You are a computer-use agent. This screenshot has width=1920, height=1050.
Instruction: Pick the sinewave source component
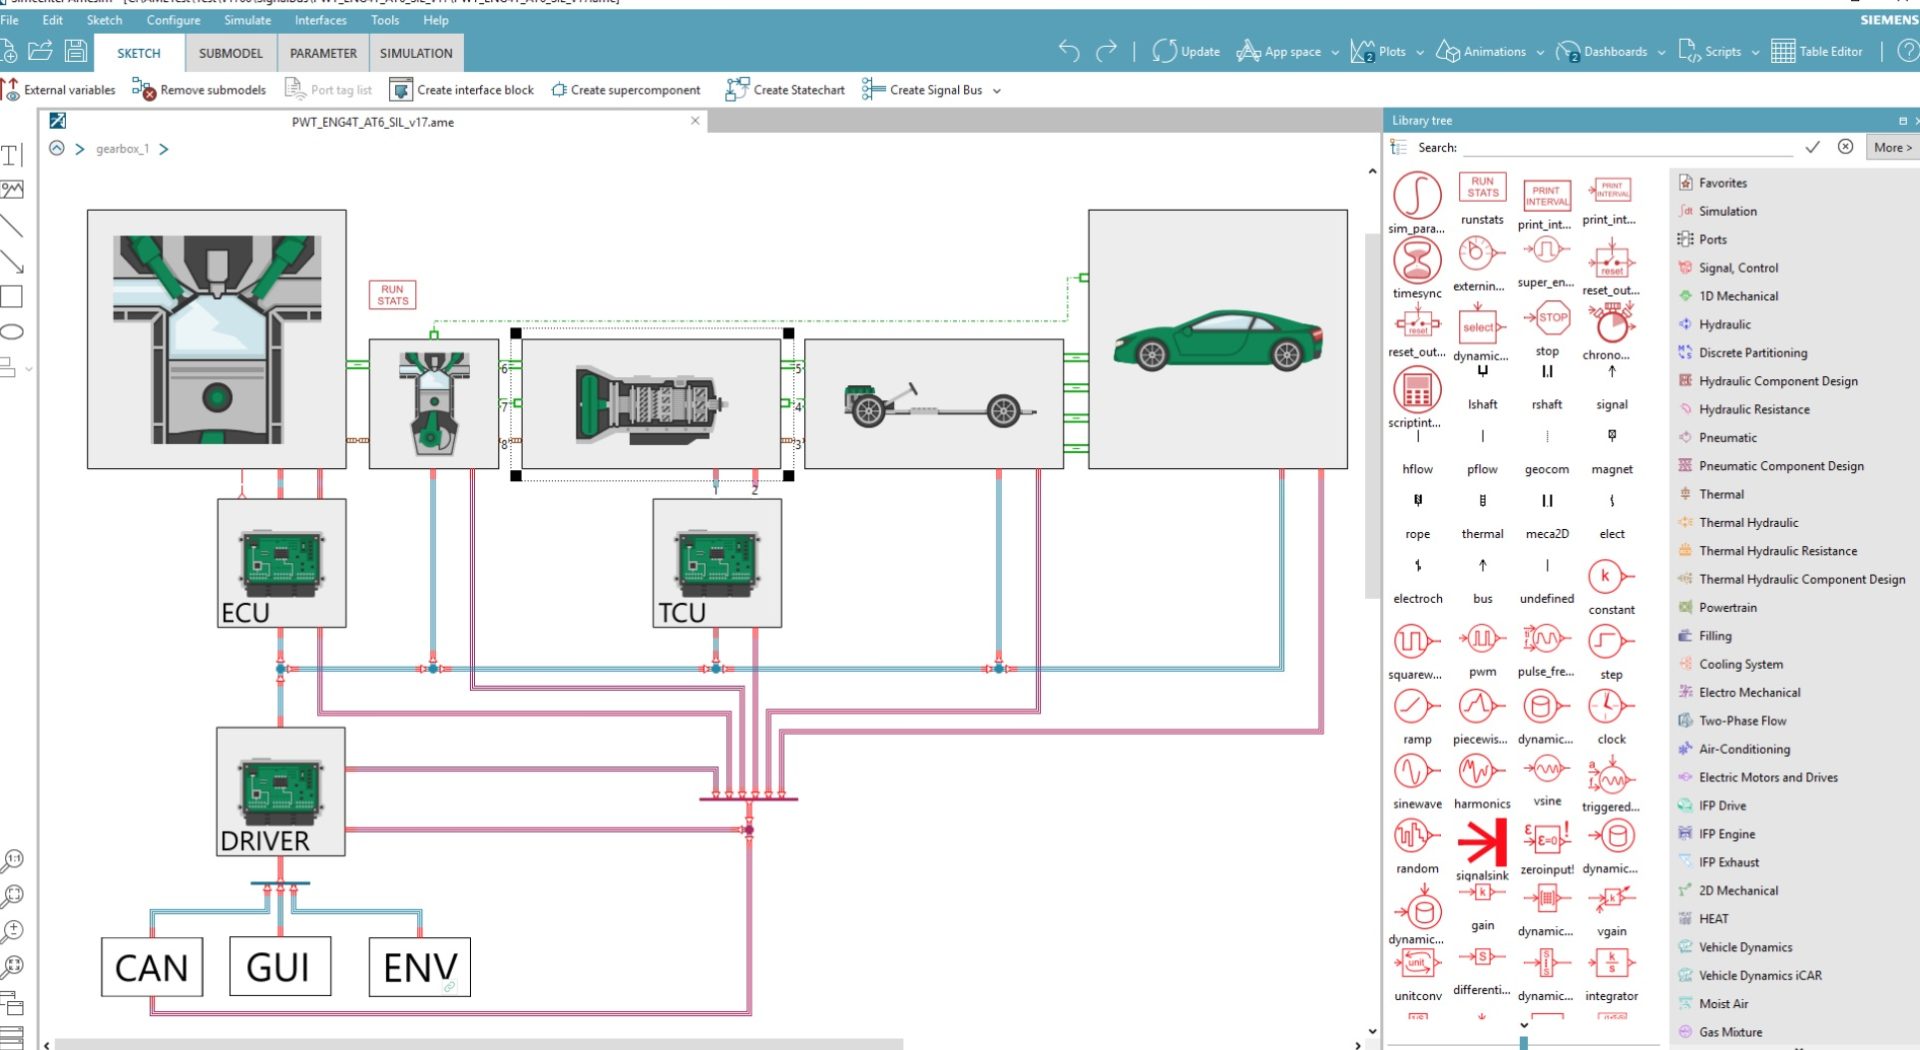click(x=1415, y=773)
